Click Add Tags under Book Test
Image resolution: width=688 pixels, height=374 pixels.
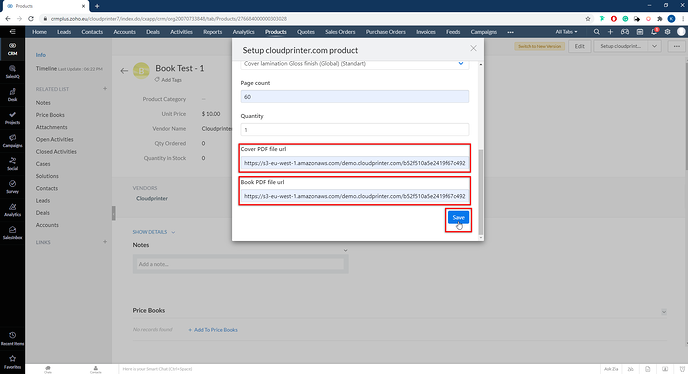[x=168, y=80]
